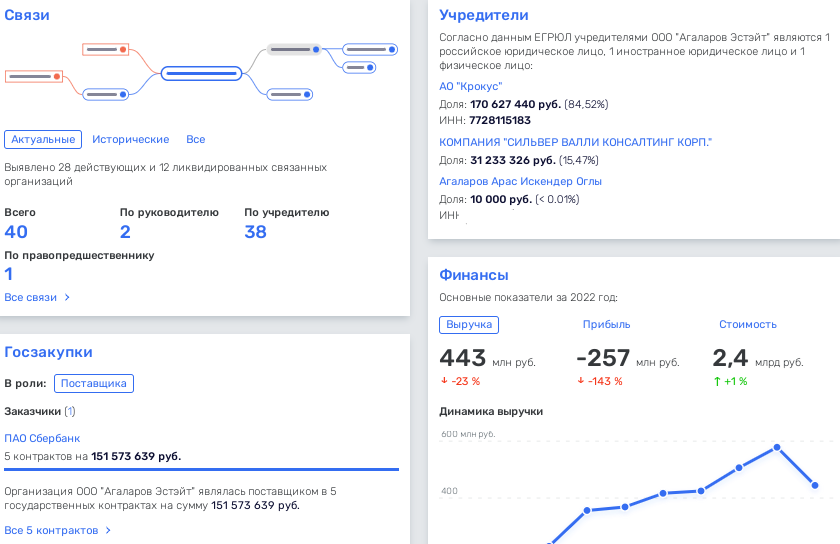Click the last data point on revenue chart
840x544 pixels.
[815, 486]
